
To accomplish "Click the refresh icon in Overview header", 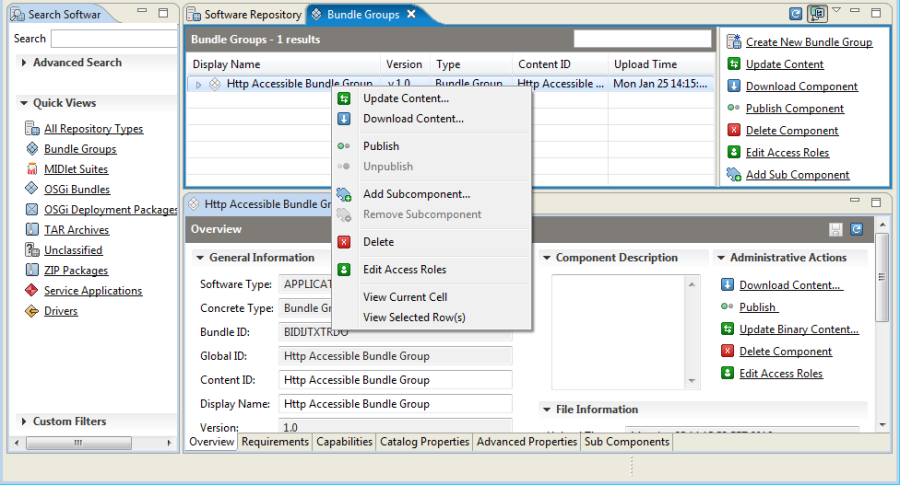I will coord(856,229).
